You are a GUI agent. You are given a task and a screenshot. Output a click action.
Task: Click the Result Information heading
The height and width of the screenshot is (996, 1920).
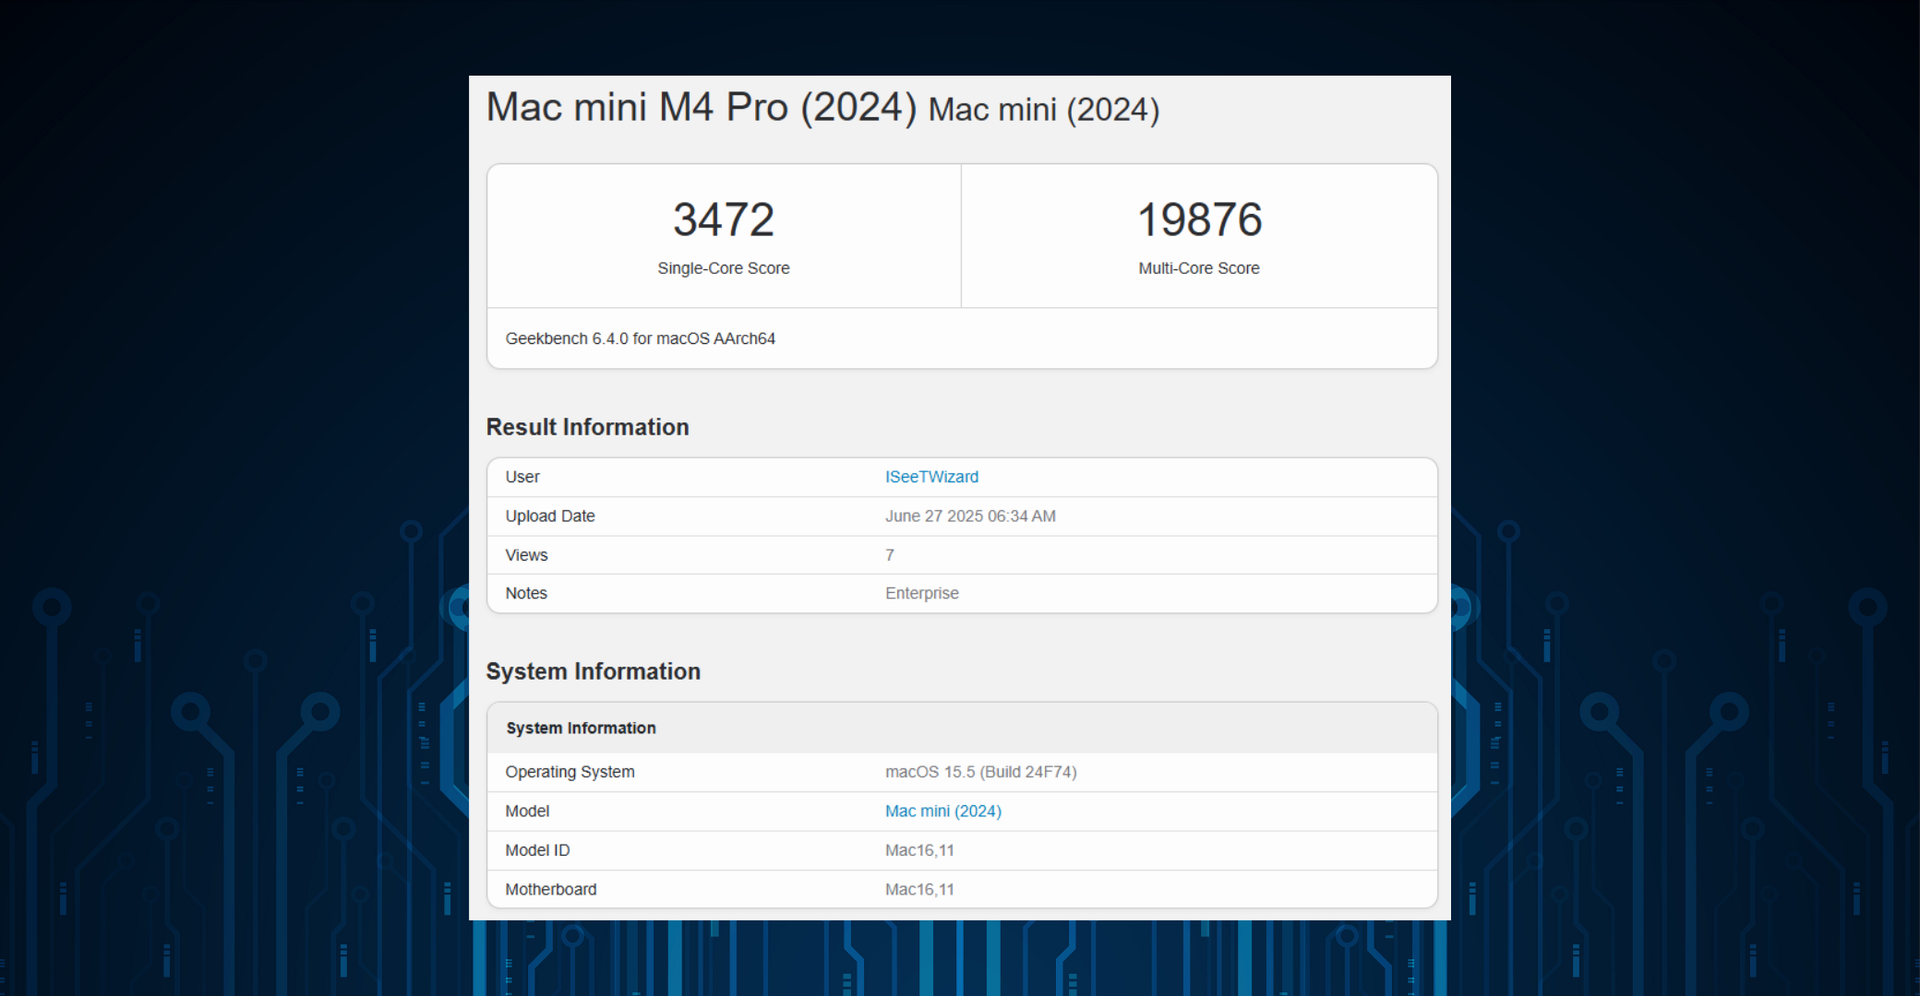[x=587, y=427]
